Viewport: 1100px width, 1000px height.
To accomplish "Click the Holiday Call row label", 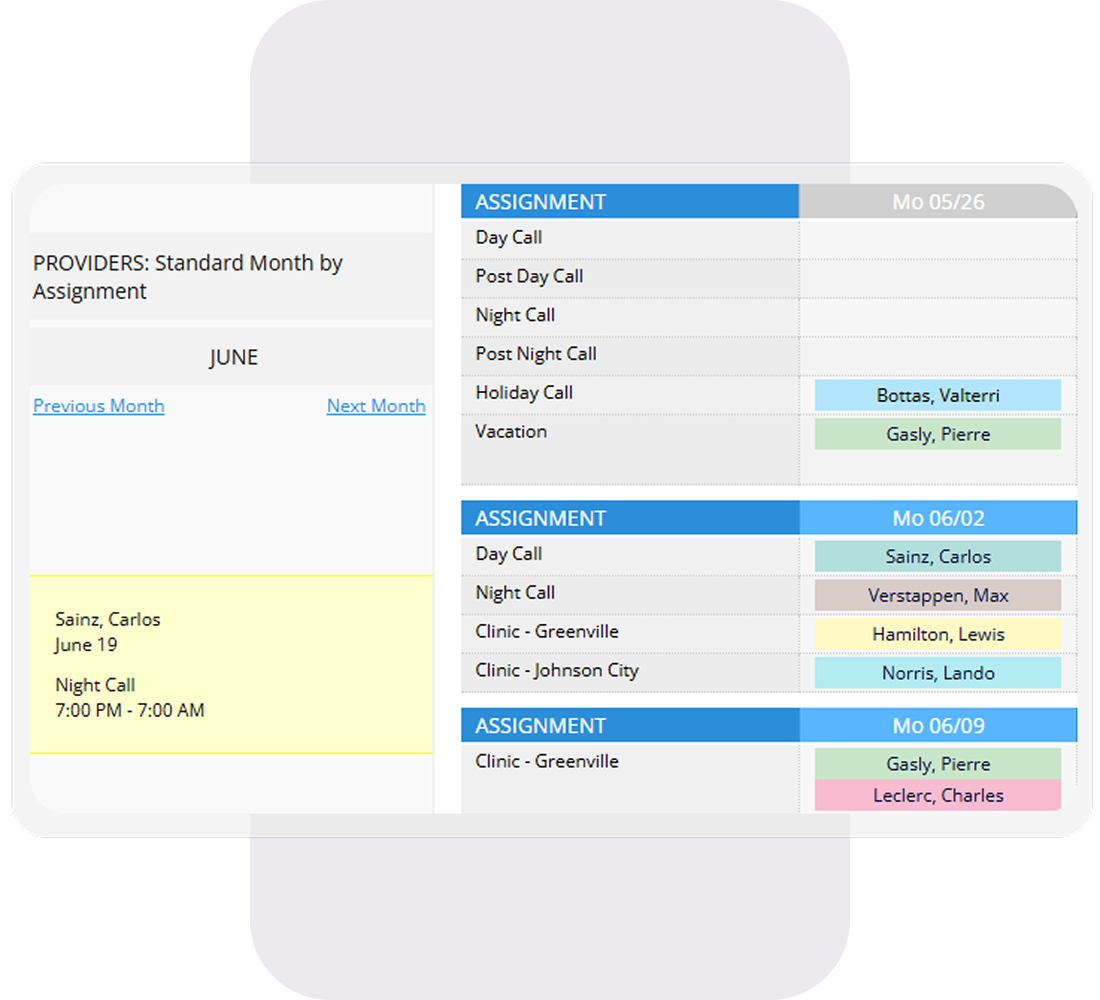I will tap(524, 393).
